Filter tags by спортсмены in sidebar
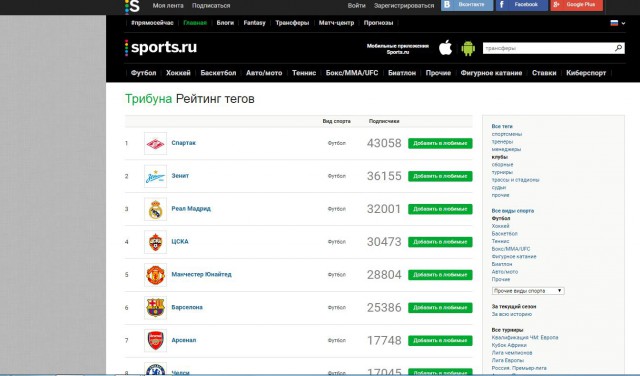The width and height of the screenshot is (640, 376). pyautogui.click(x=507, y=134)
